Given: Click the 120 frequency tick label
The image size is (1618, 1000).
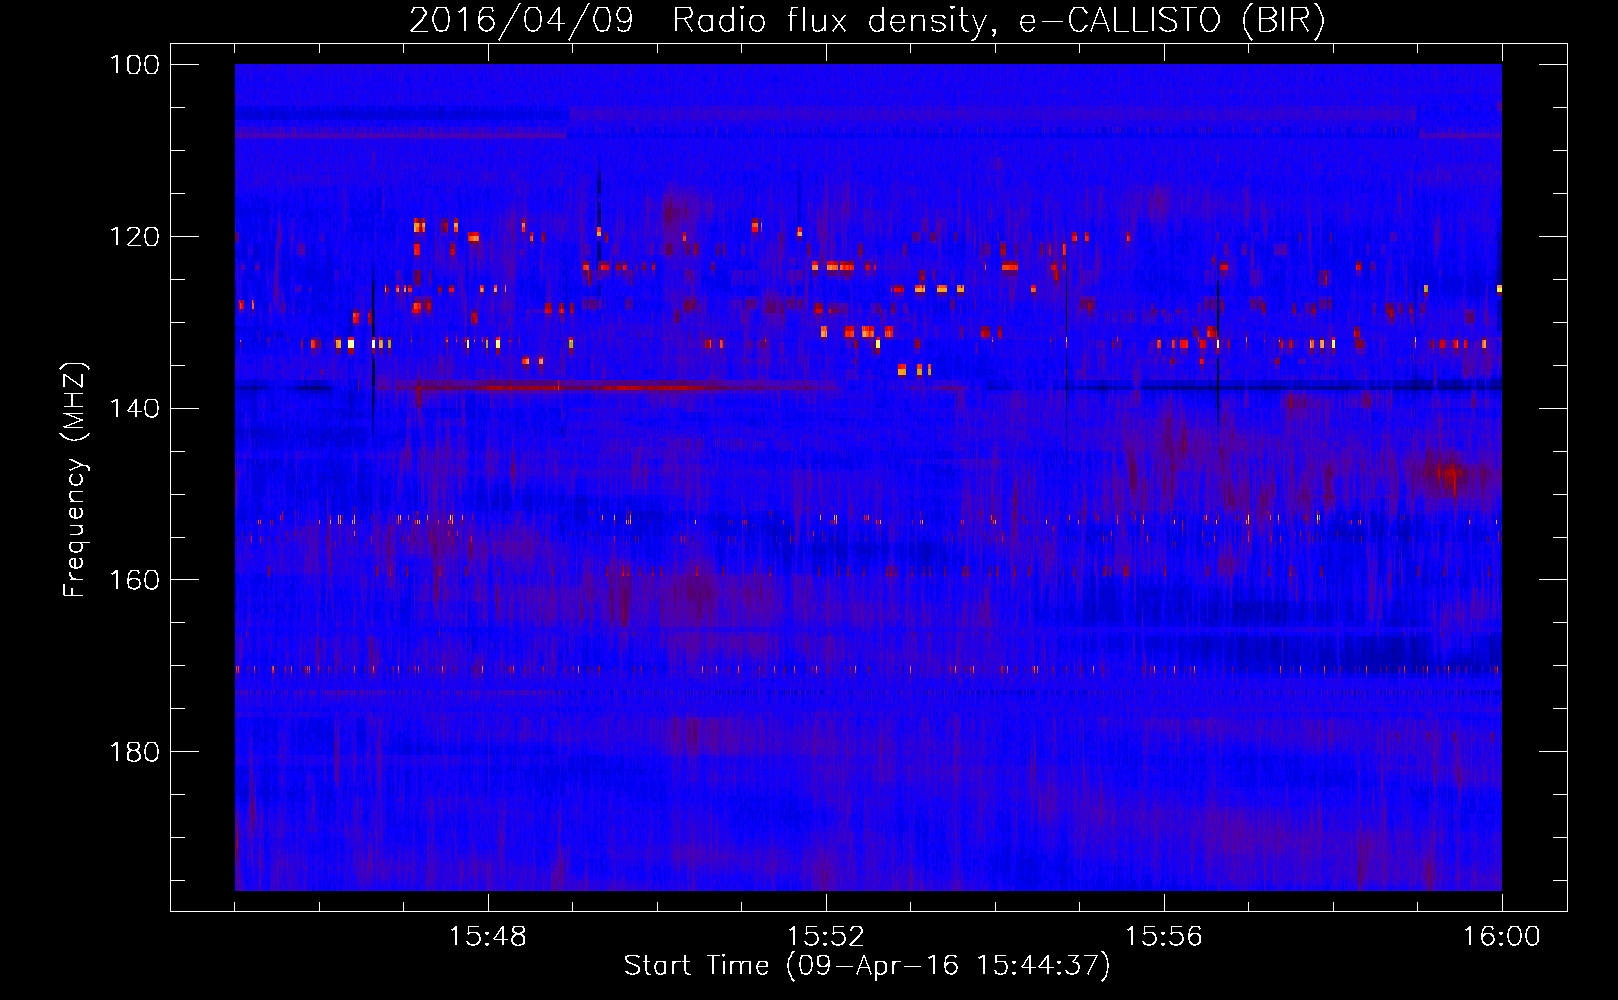Looking at the screenshot, I should (134, 237).
